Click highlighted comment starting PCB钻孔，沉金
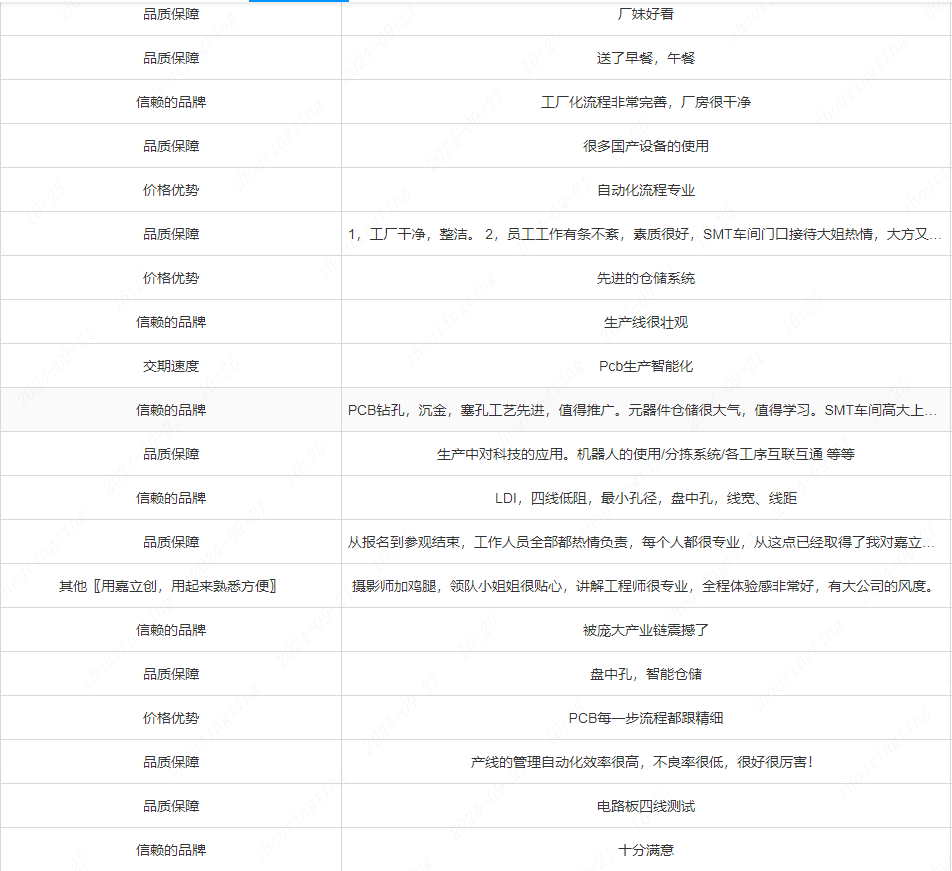This screenshot has height=871, width=952. point(645,410)
